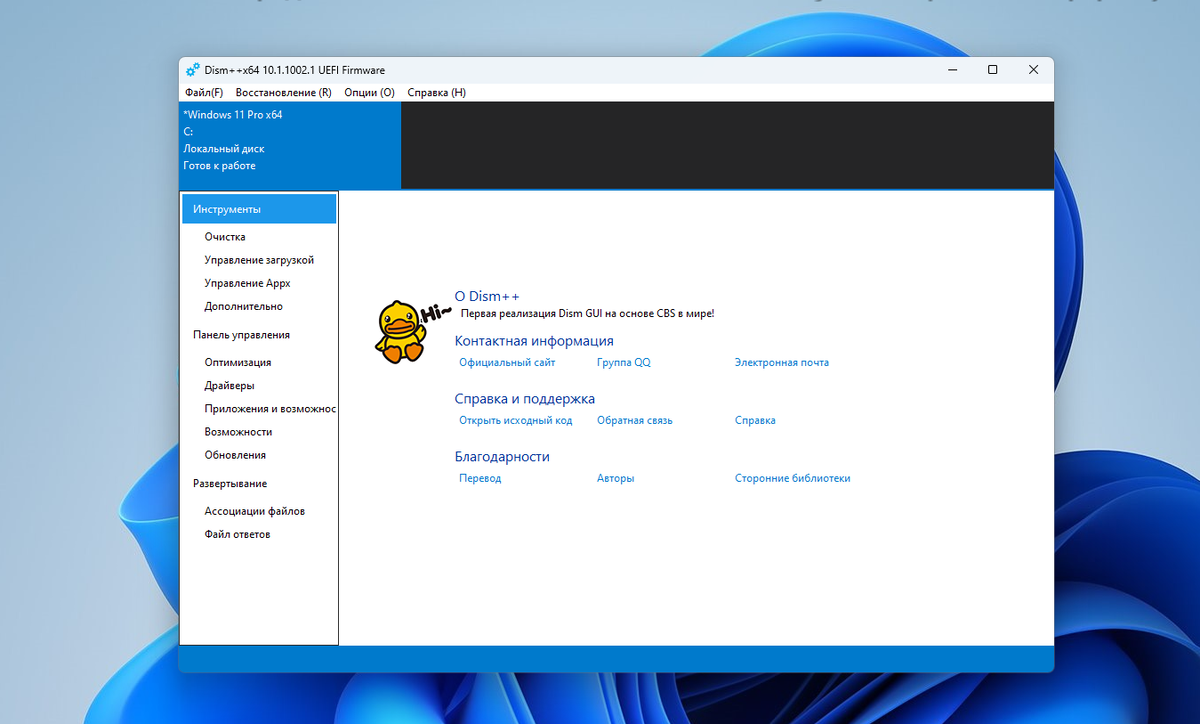Click the Dism++ gear icon in title bar
1200x724 pixels.
click(192, 70)
